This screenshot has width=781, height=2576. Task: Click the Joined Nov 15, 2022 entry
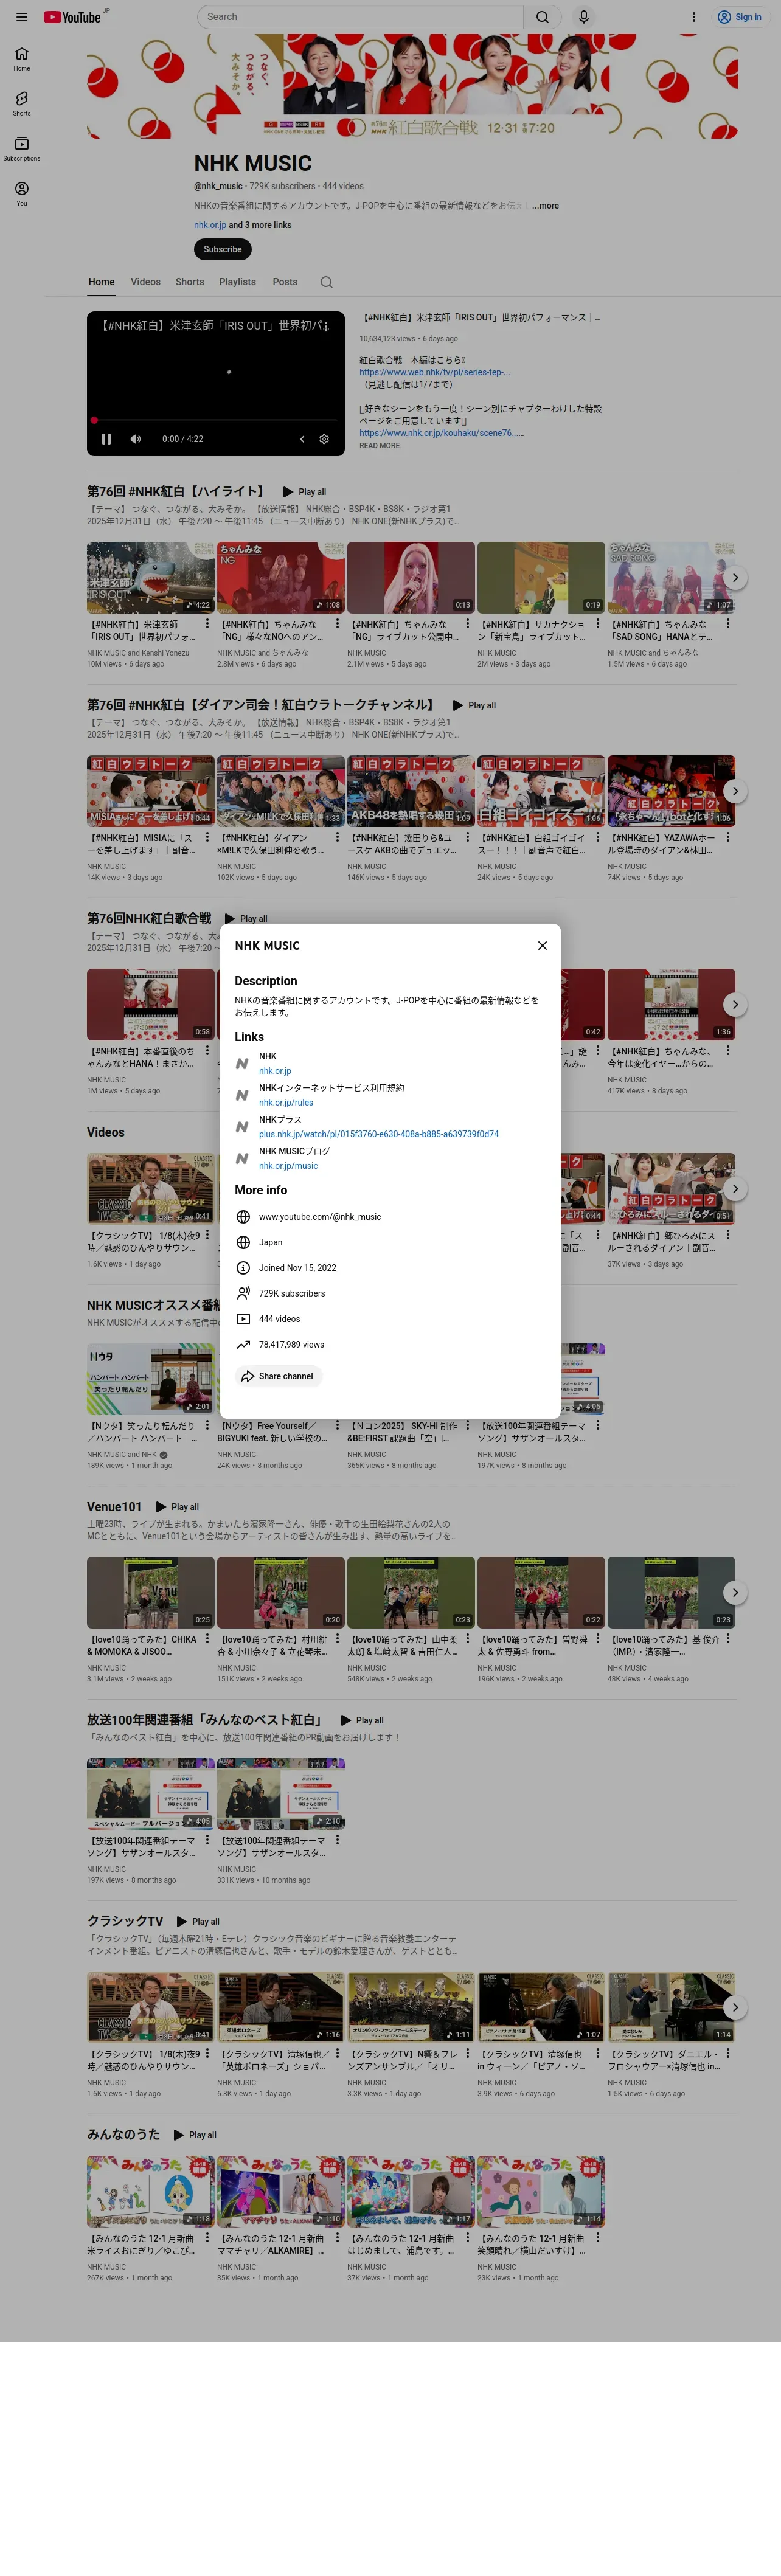297,1268
